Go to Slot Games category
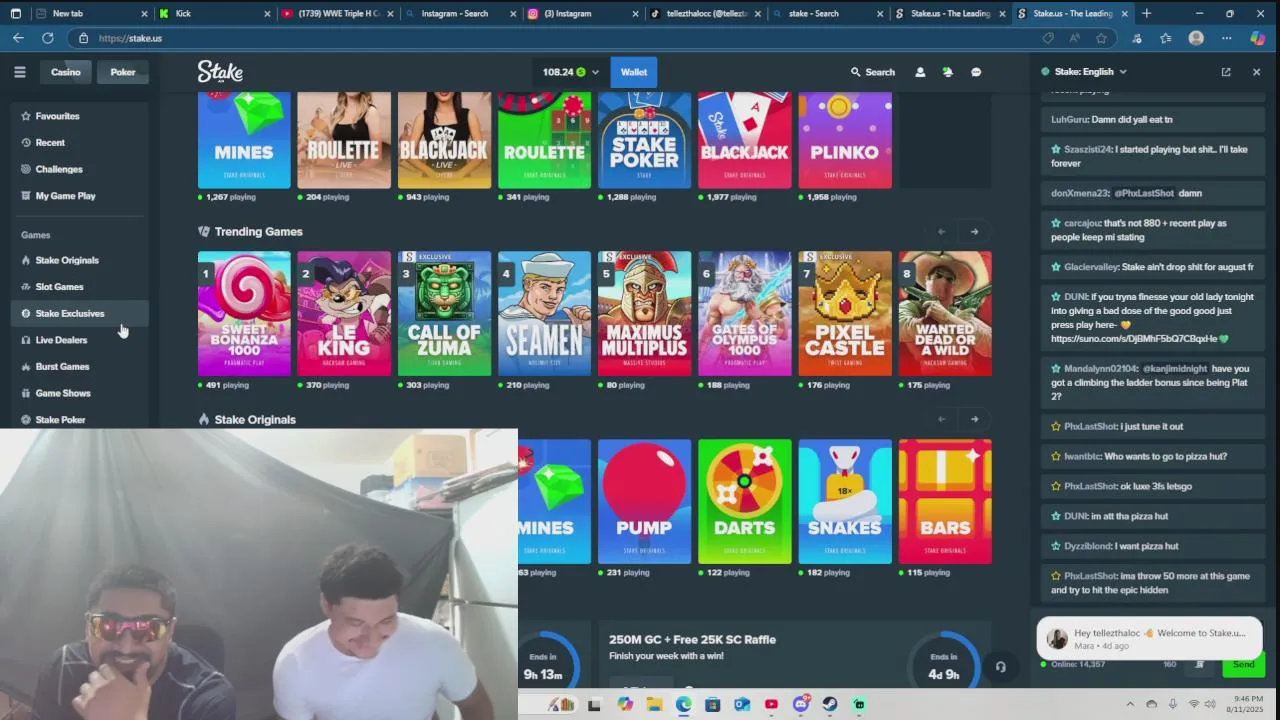The height and width of the screenshot is (720, 1280). coord(80,287)
